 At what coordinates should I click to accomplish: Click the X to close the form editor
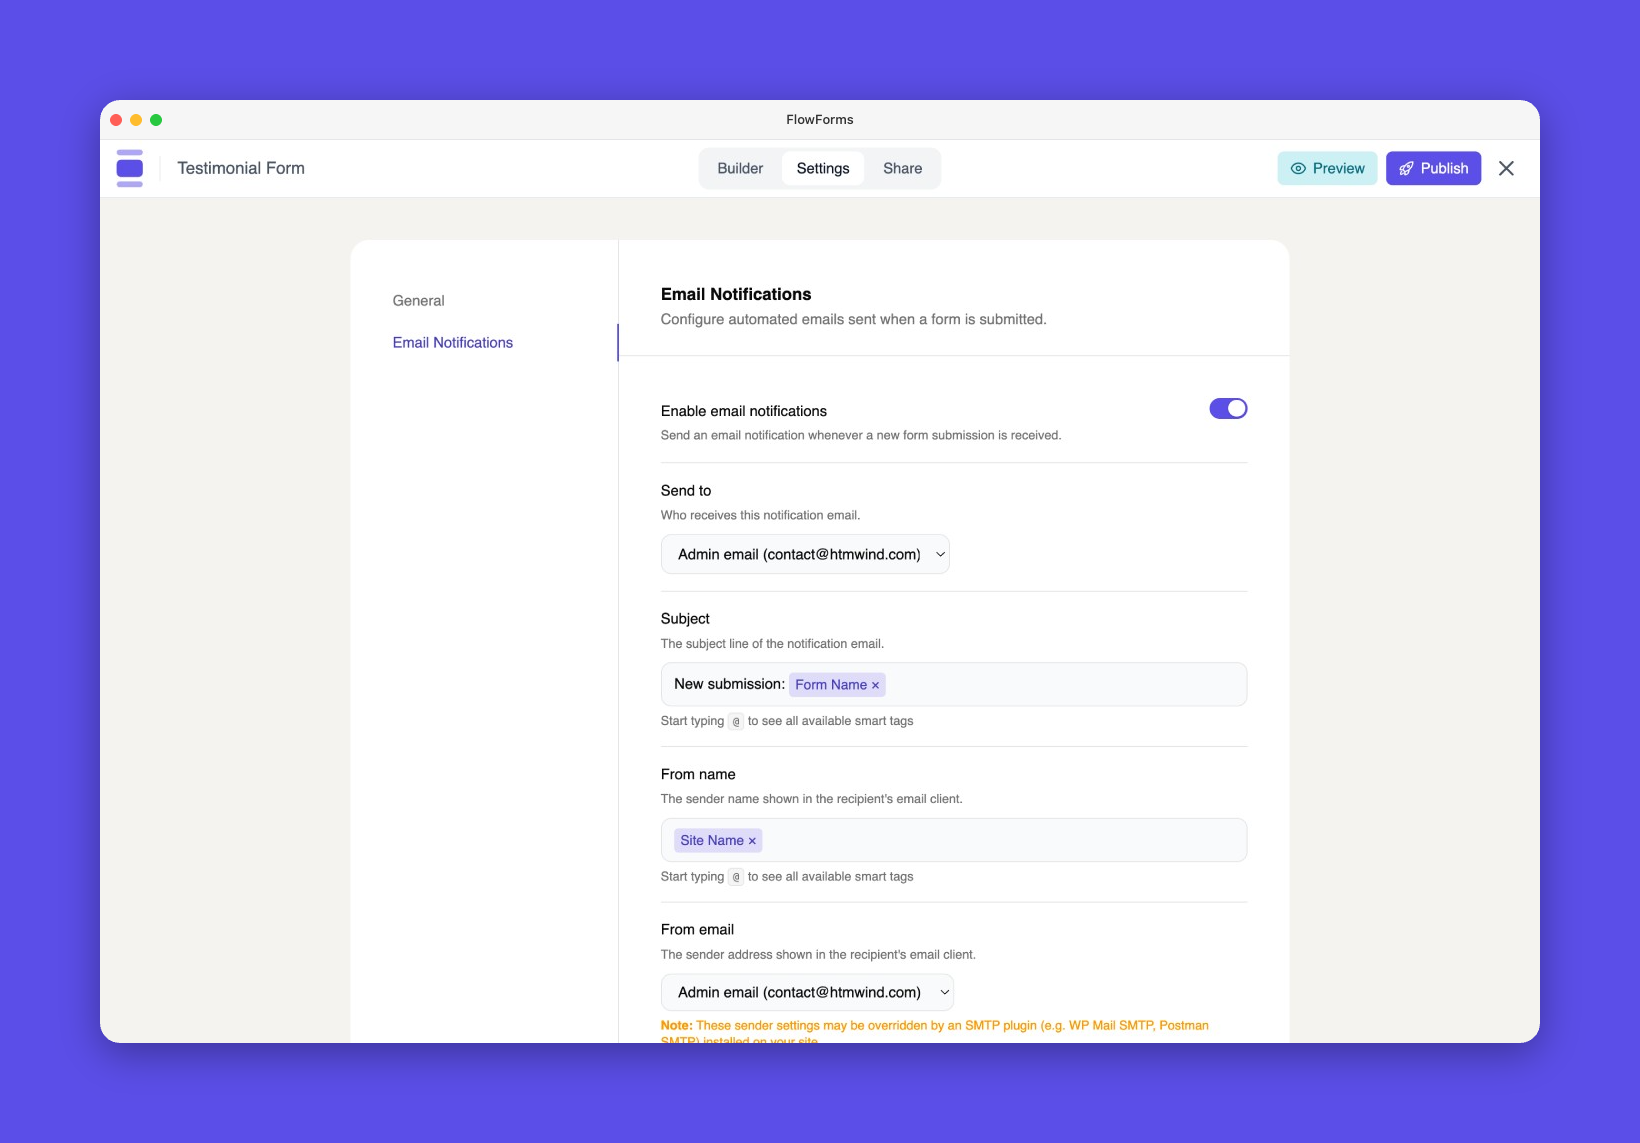(x=1506, y=168)
